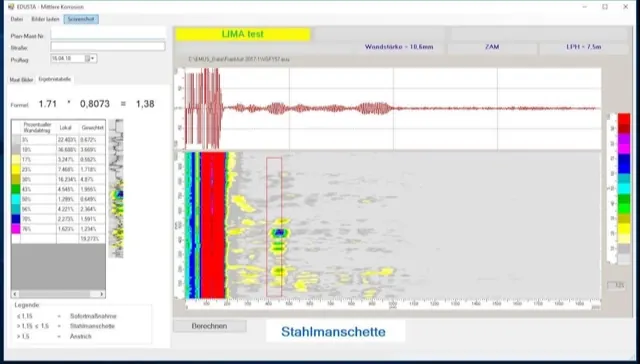Screen dimensions: 640x364
Task: Open the Datei menu
Action: (x=17, y=19)
